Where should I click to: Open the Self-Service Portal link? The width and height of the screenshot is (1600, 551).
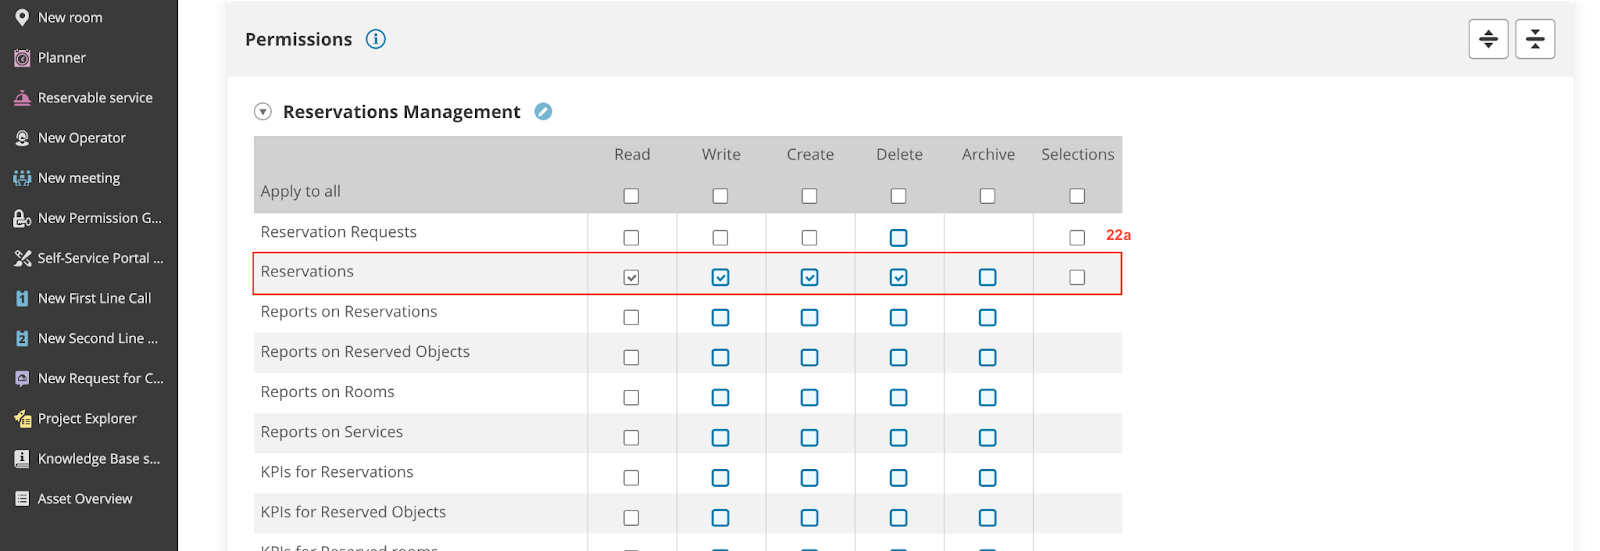pos(100,258)
